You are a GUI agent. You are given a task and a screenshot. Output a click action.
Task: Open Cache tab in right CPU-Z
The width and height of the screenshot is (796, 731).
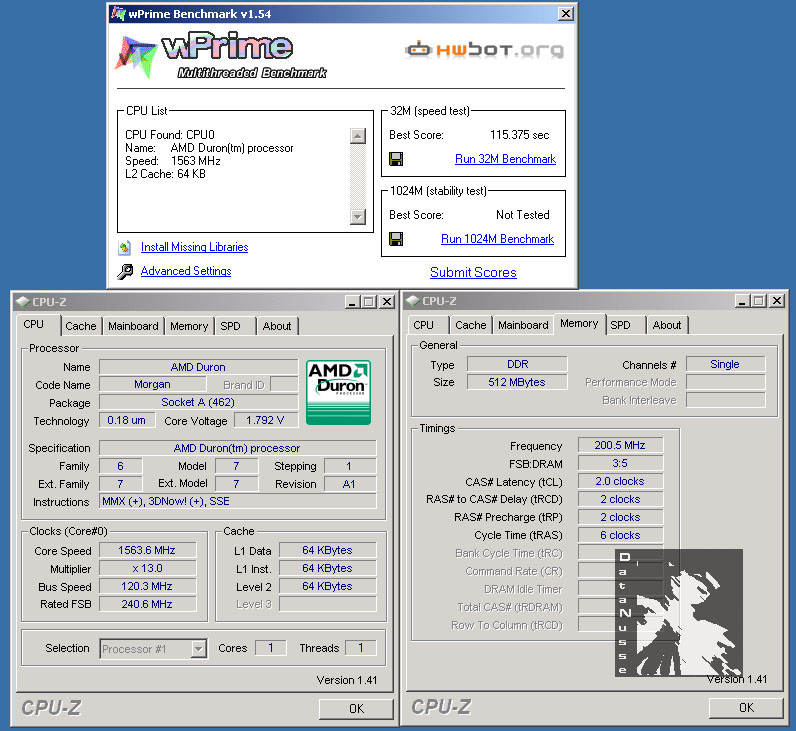tap(471, 325)
